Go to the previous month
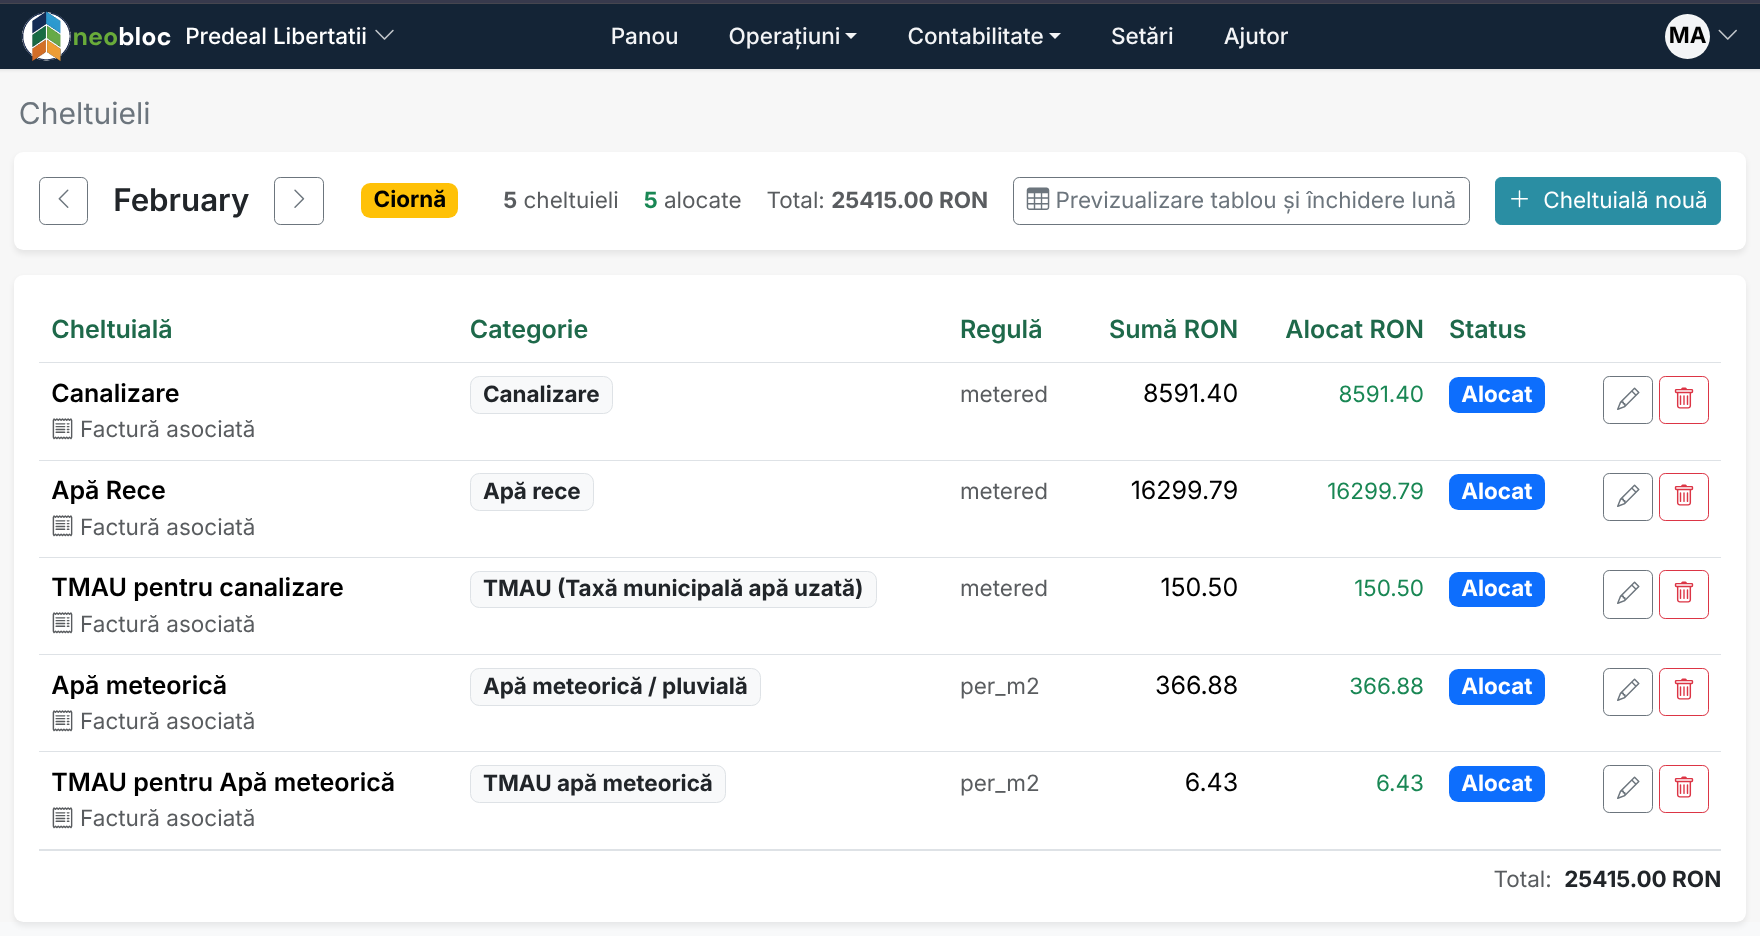Image resolution: width=1760 pixels, height=936 pixels. 64,201
